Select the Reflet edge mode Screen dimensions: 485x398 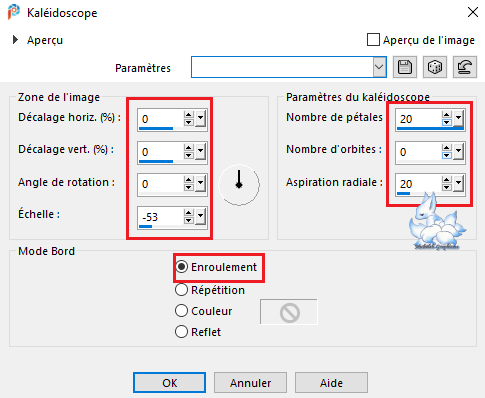181,332
